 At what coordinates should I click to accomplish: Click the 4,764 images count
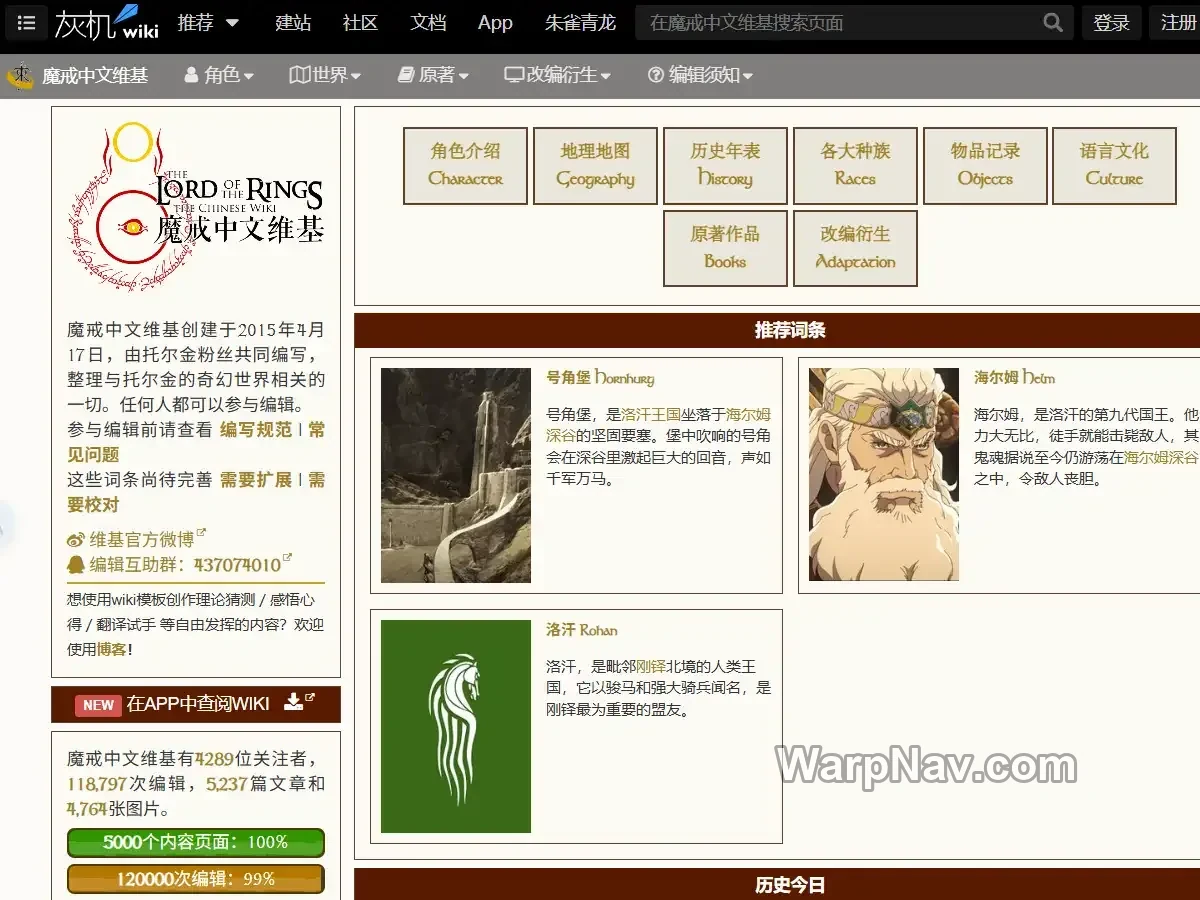click(87, 809)
